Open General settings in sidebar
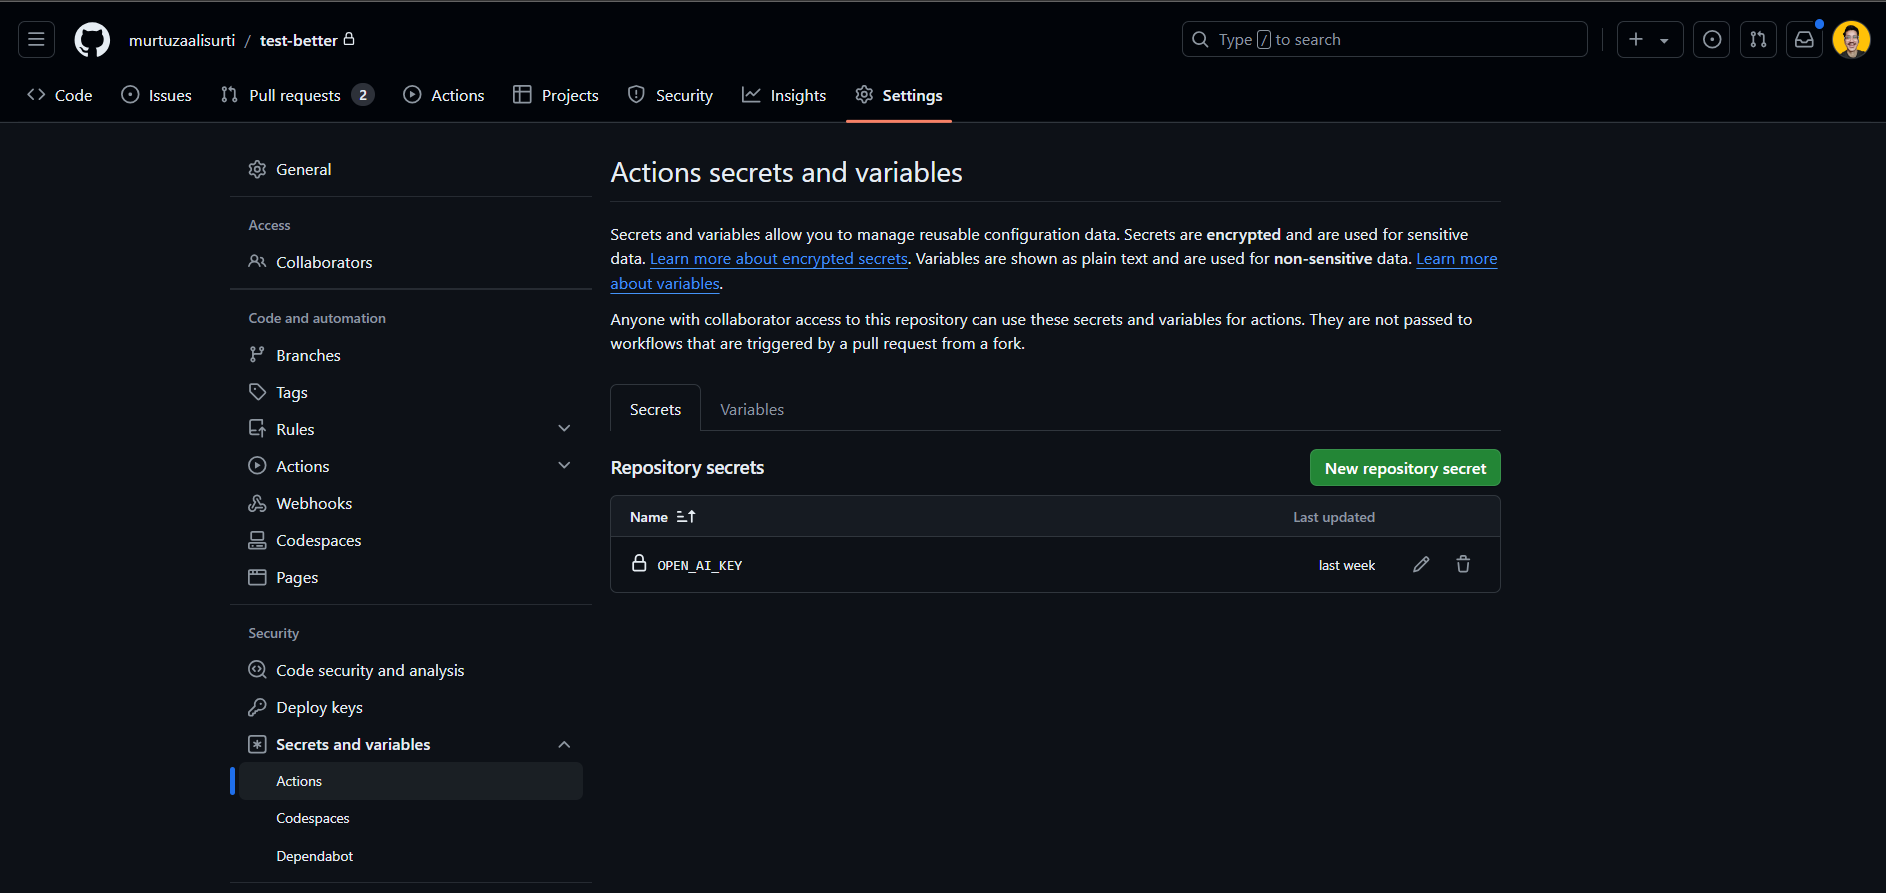The image size is (1886, 893). click(411, 170)
